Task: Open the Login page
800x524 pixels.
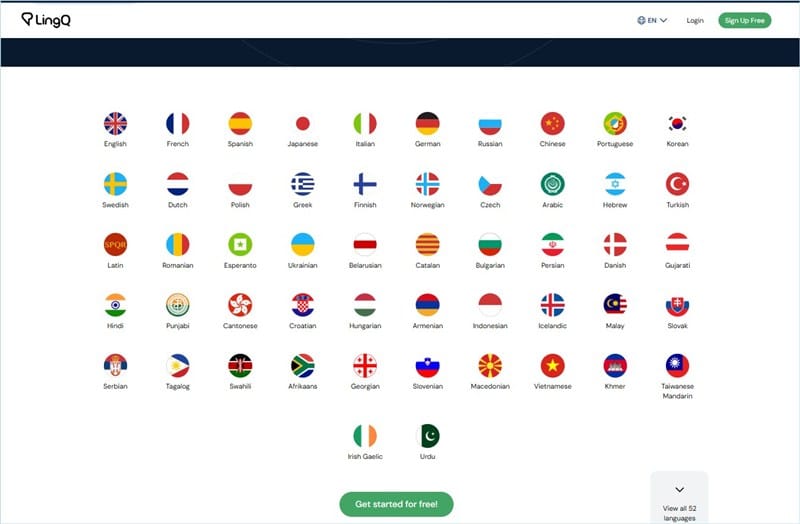Action: point(695,20)
